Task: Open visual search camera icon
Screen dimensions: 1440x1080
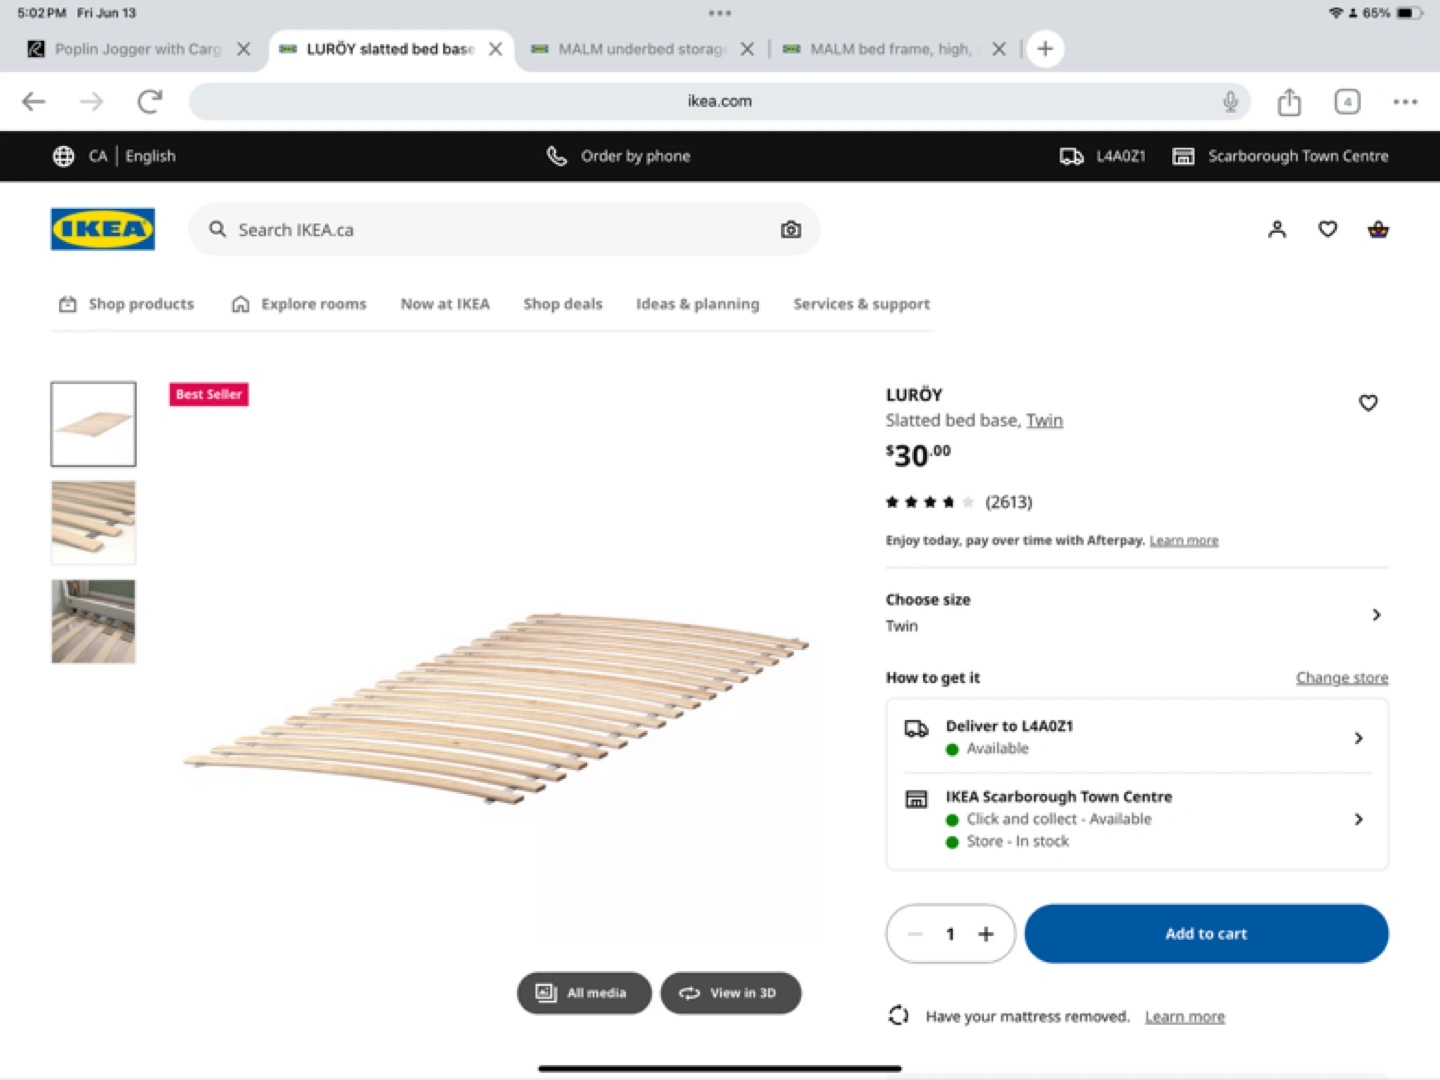Action: (790, 229)
